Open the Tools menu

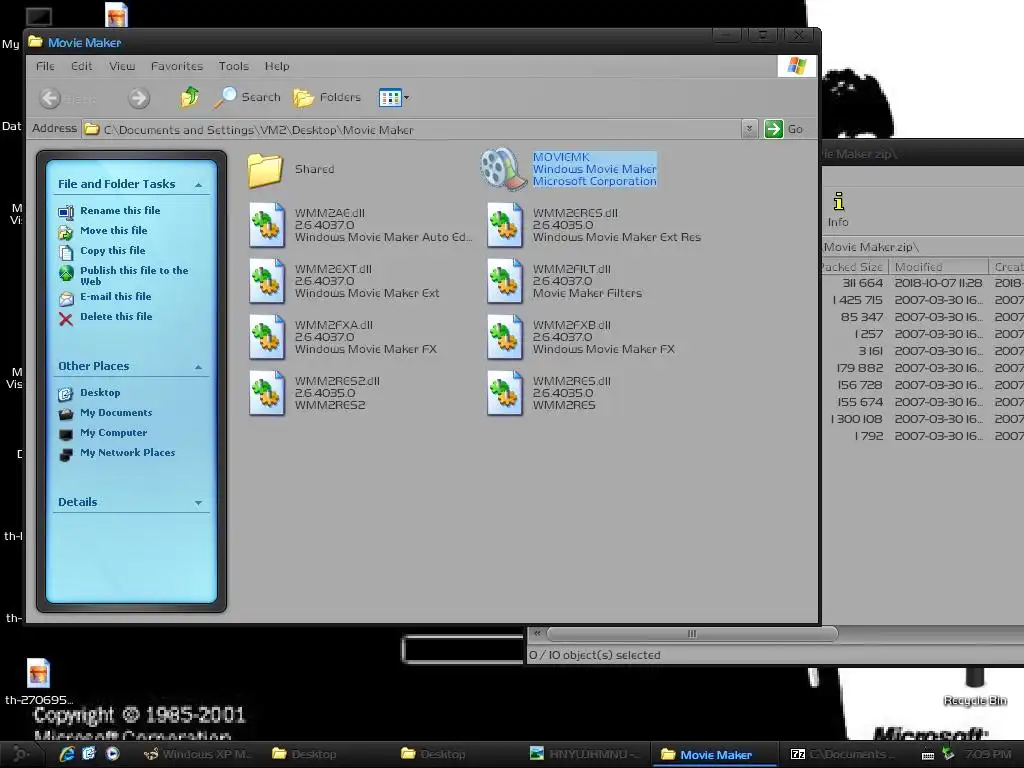[x=234, y=66]
